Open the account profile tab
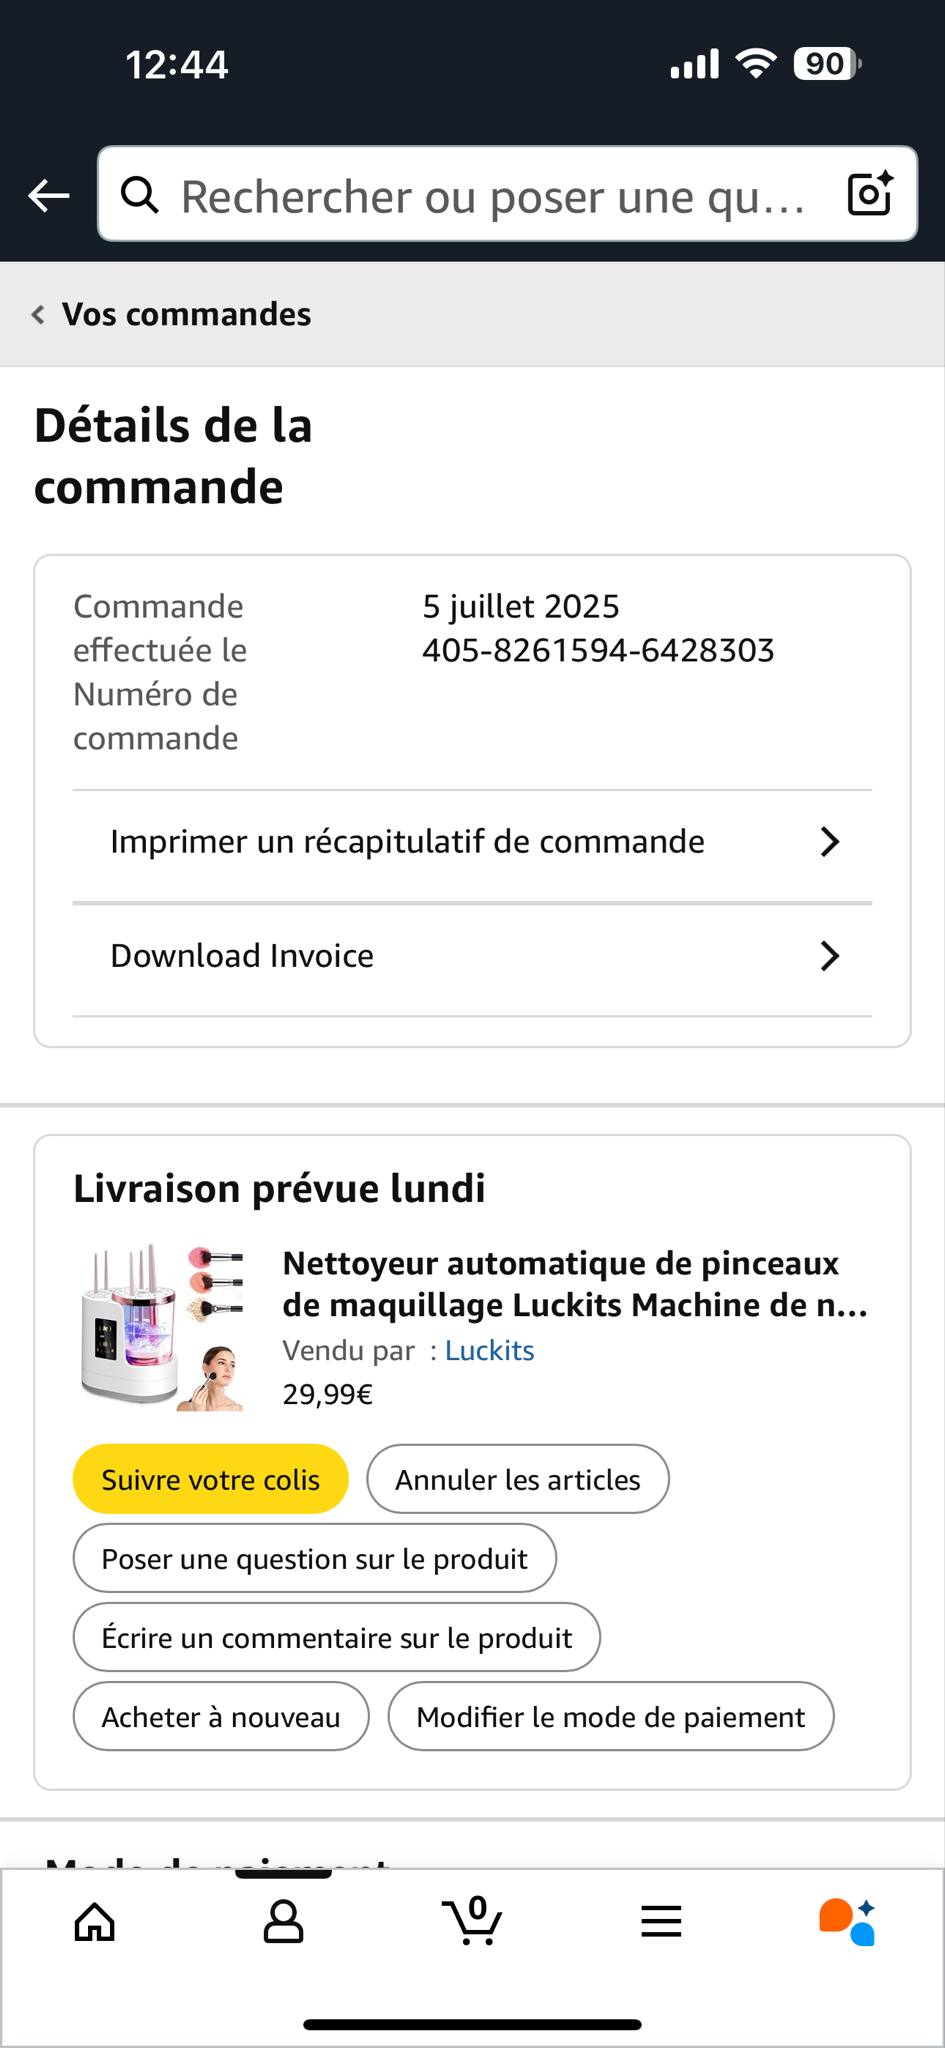The width and height of the screenshot is (945, 2048). tap(283, 1921)
